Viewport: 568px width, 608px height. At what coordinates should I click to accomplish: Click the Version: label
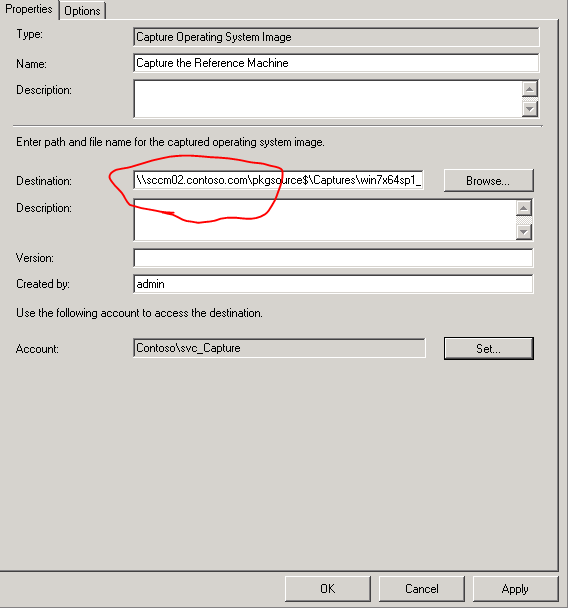(35, 258)
